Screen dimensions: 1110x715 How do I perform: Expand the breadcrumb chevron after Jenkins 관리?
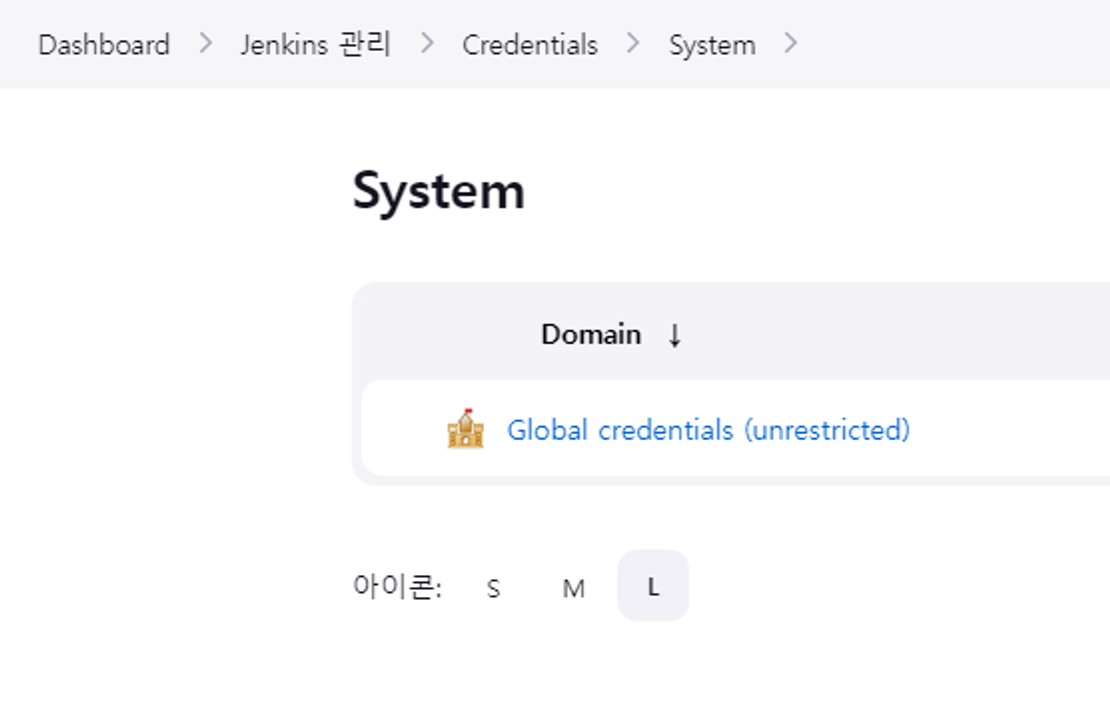coord(428,44)
